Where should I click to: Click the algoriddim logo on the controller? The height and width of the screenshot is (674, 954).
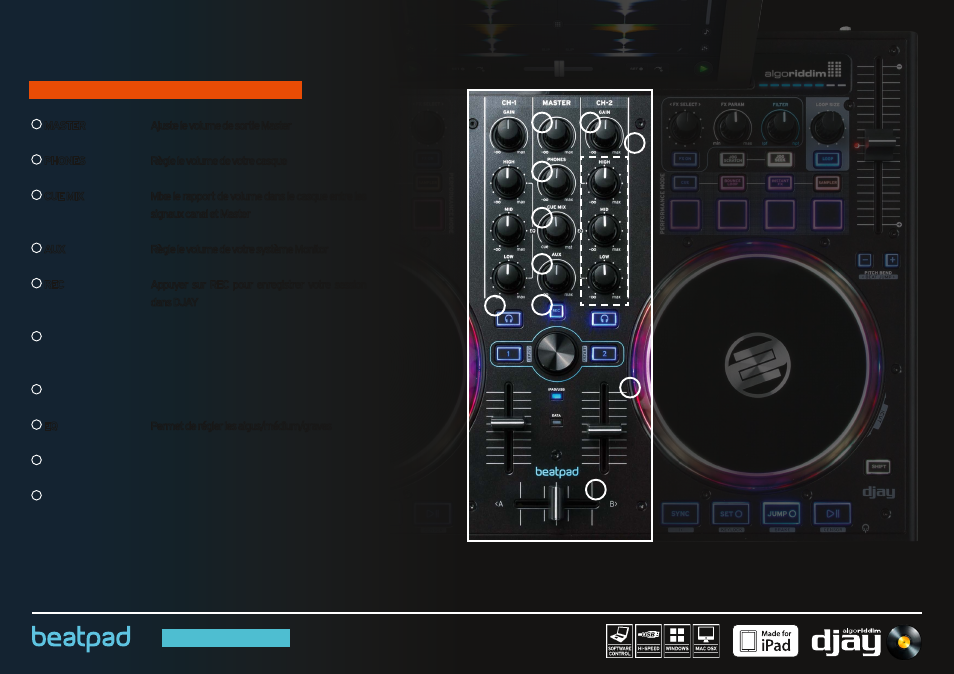click(803, 72)
